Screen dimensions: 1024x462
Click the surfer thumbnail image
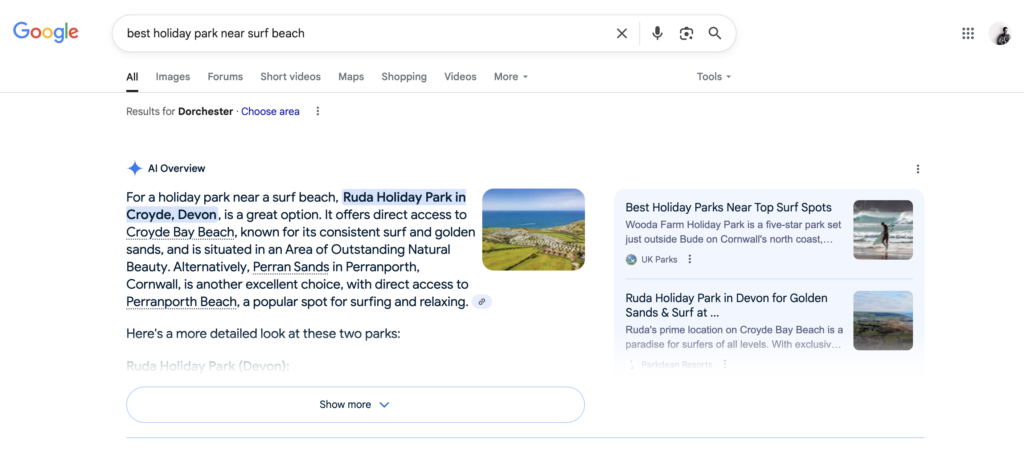click(883, 230)
